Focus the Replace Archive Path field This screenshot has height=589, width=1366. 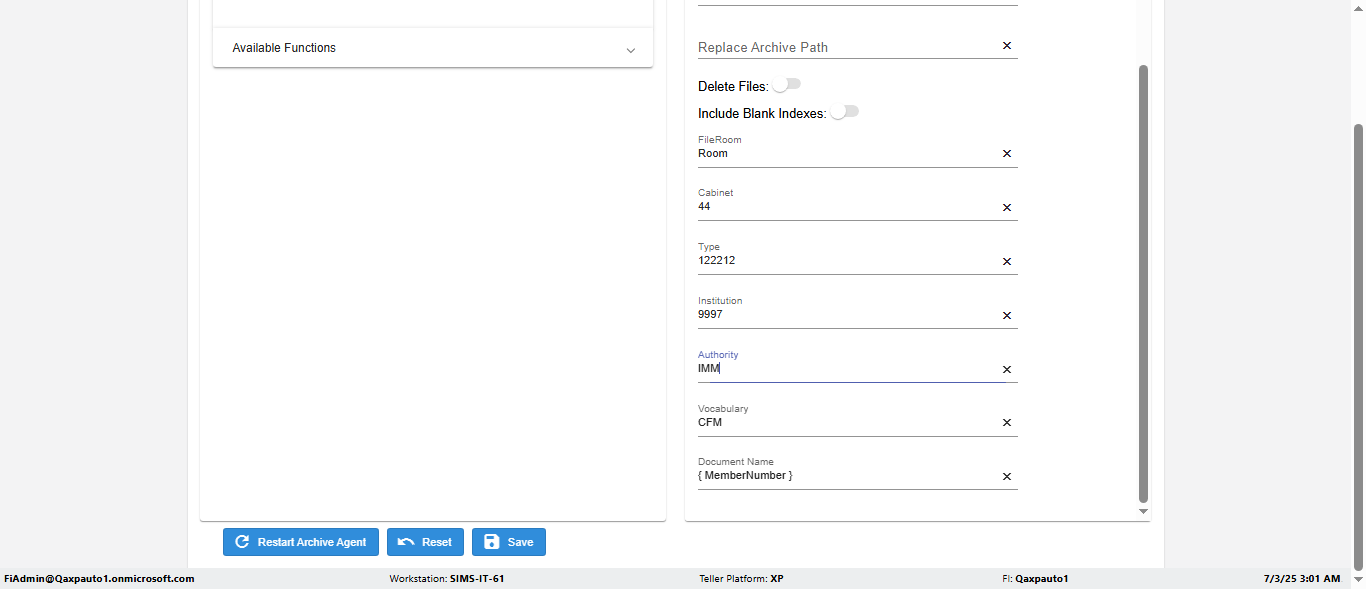845,47
